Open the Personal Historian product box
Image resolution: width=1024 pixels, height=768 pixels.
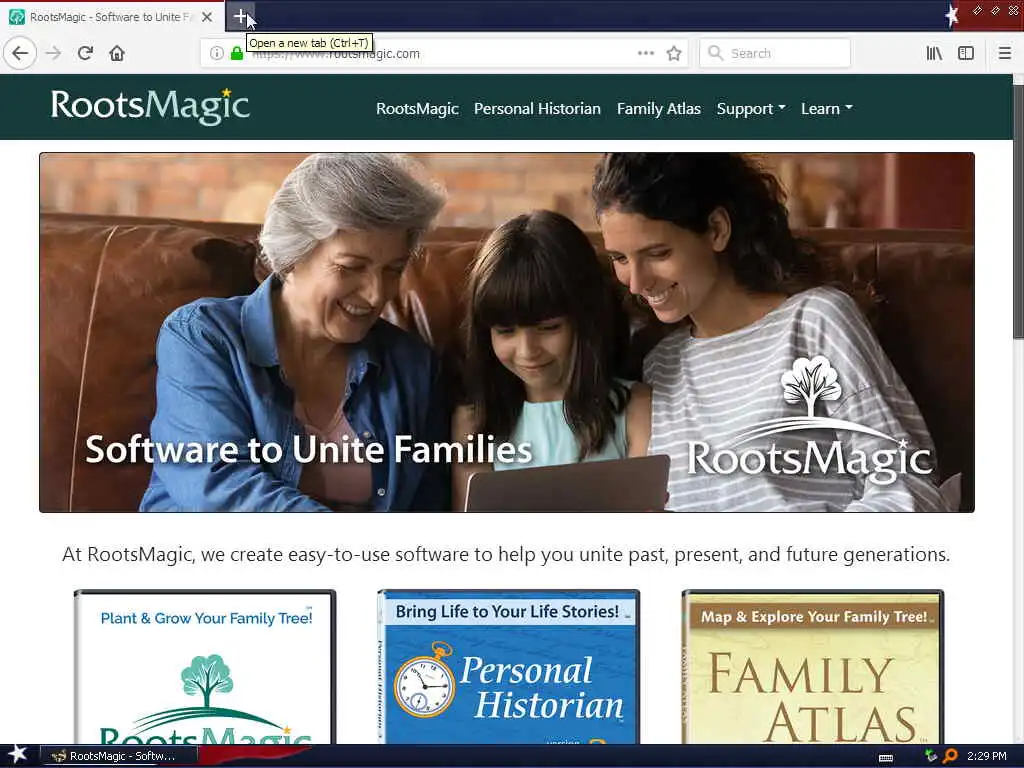[x=508, y=667]
